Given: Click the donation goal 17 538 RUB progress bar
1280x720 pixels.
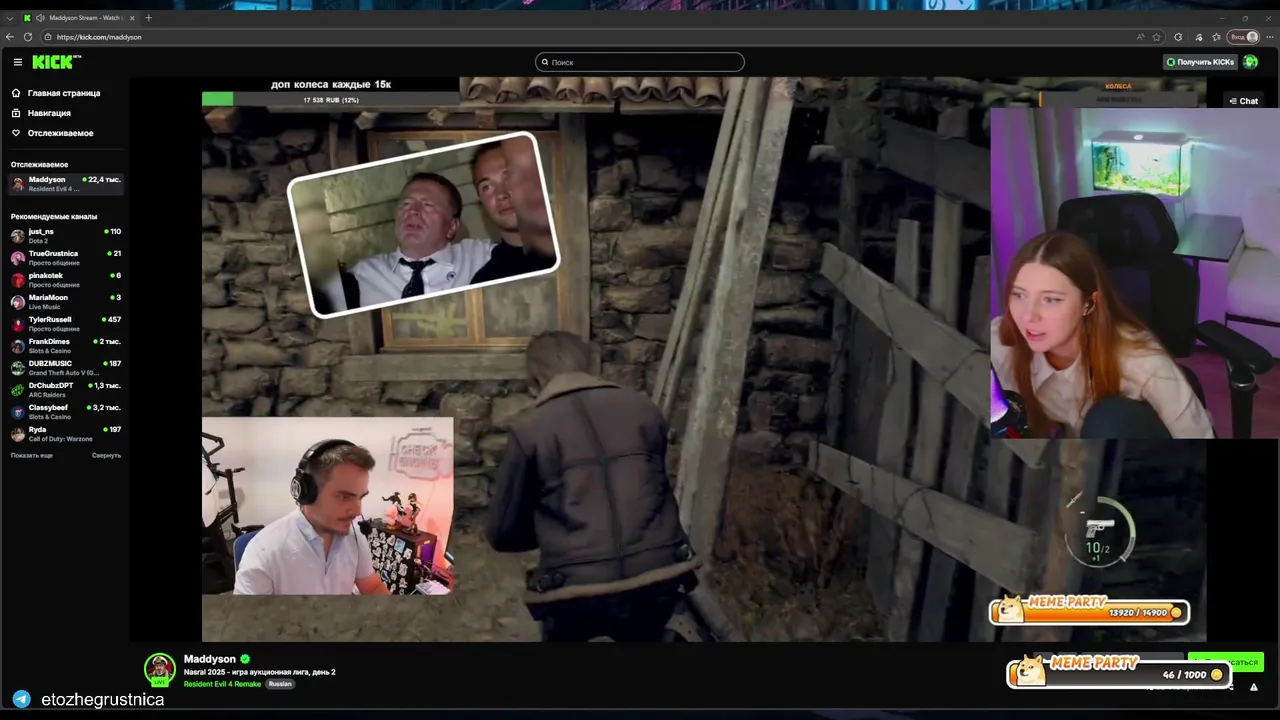Looking at the screenshot, I should tap(330, 99).
